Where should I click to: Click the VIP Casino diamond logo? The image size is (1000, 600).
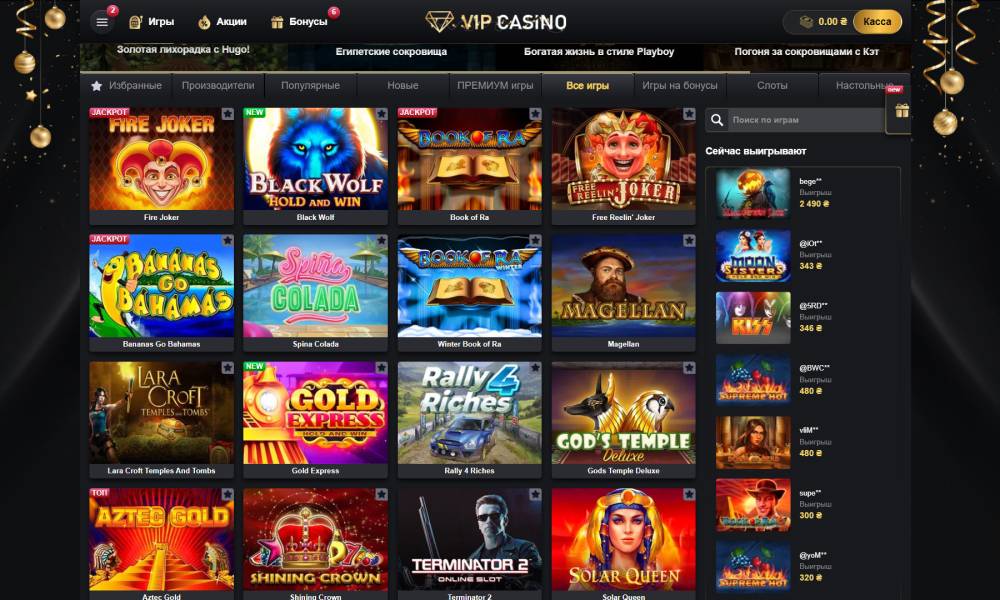pyautogui.click(x=439, y=22)
